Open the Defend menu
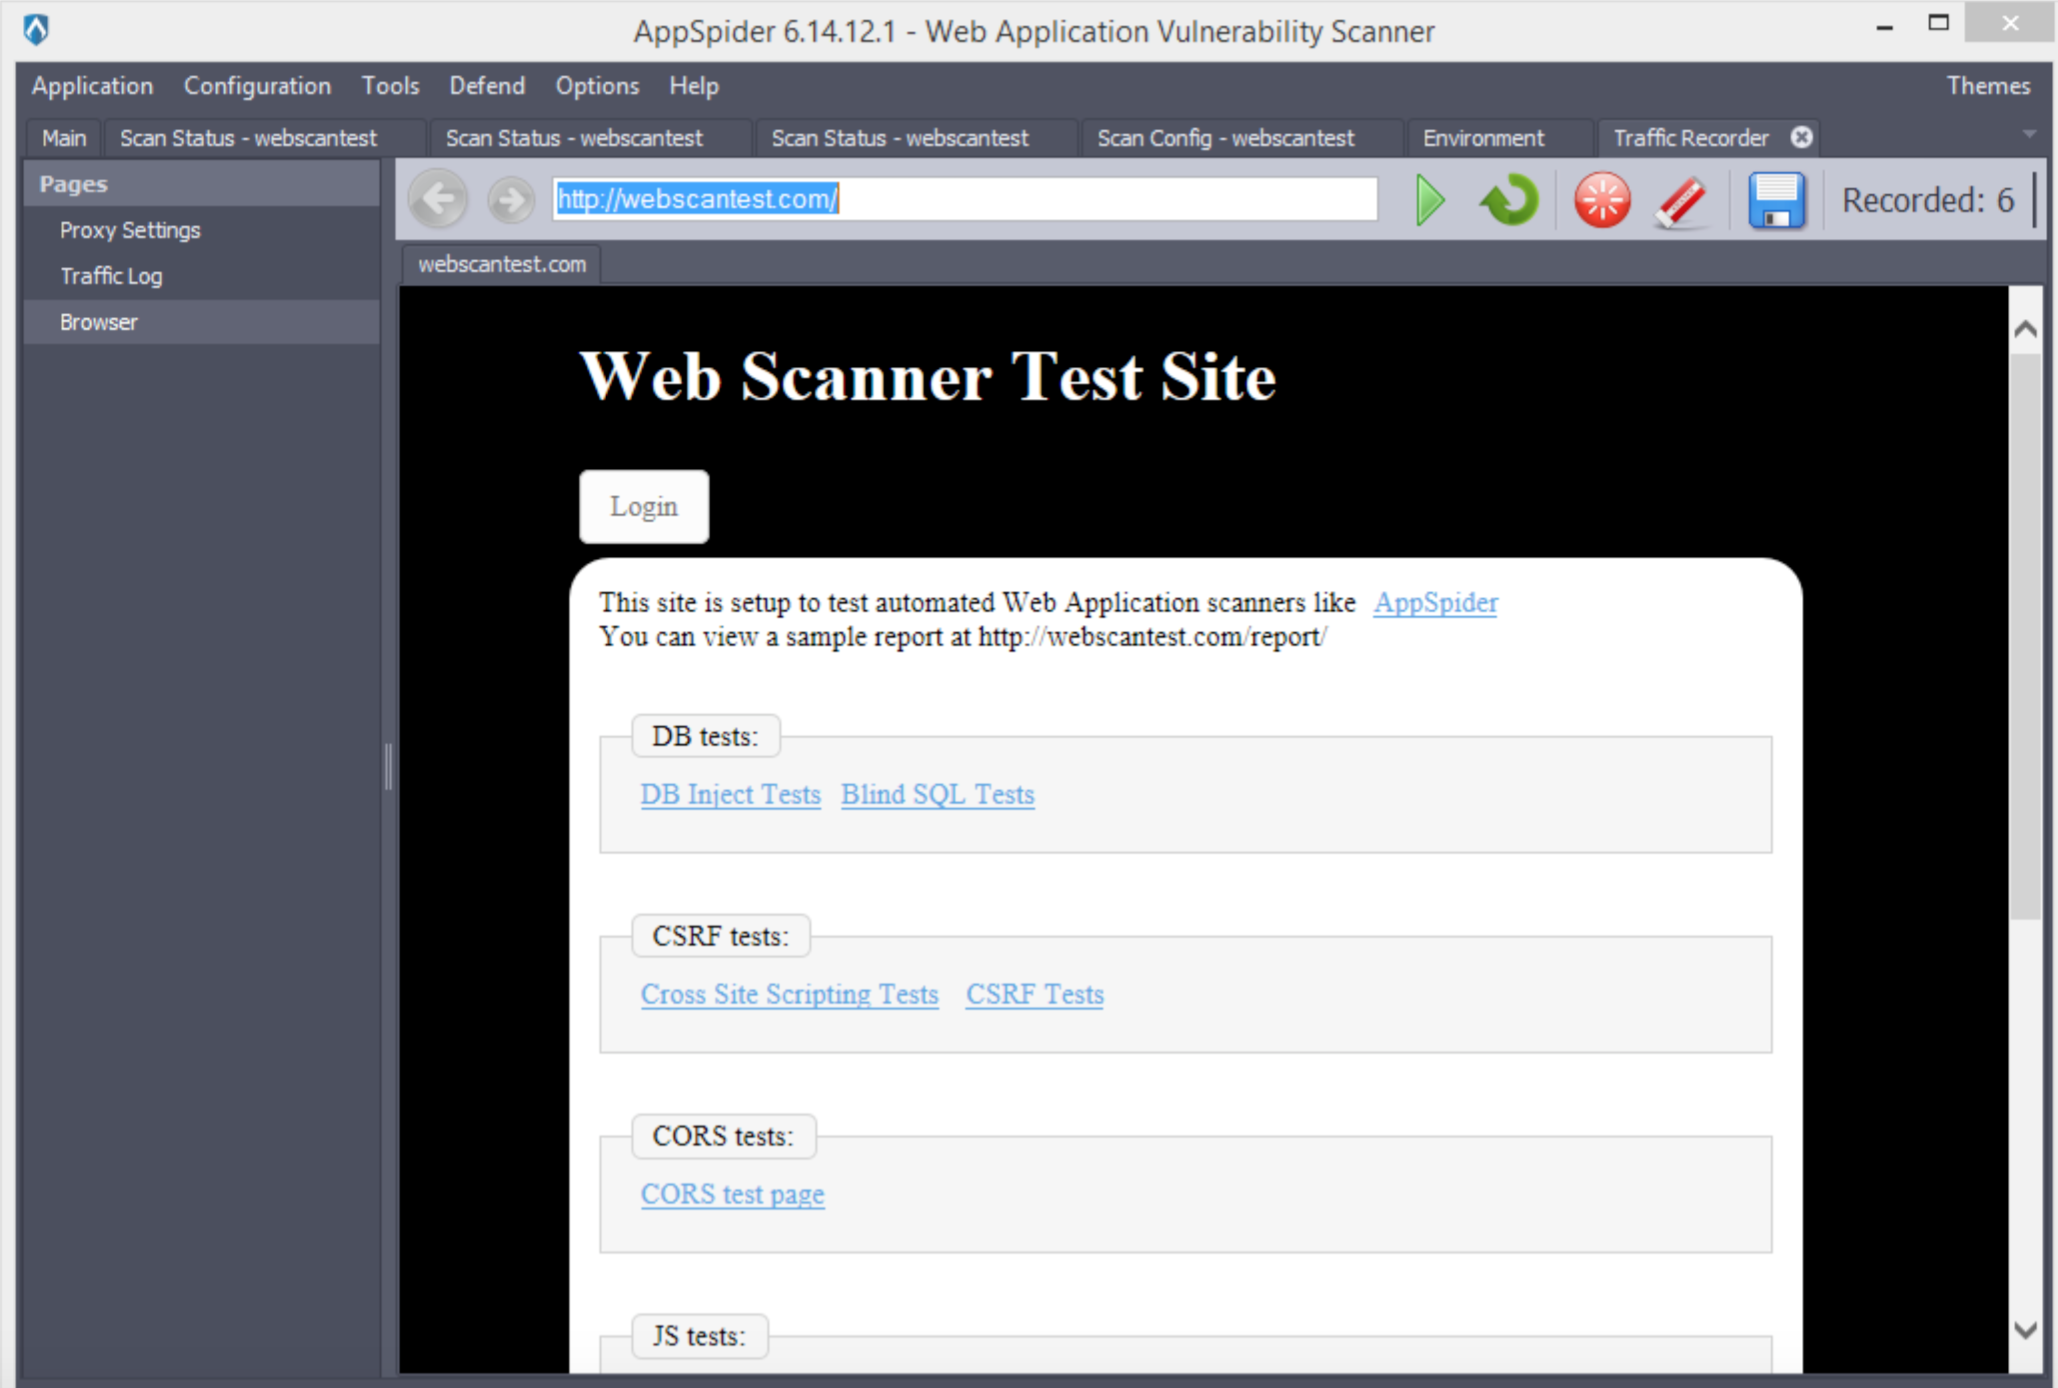The height and width of the screenshot is (1388, 2058). point(487,86)
